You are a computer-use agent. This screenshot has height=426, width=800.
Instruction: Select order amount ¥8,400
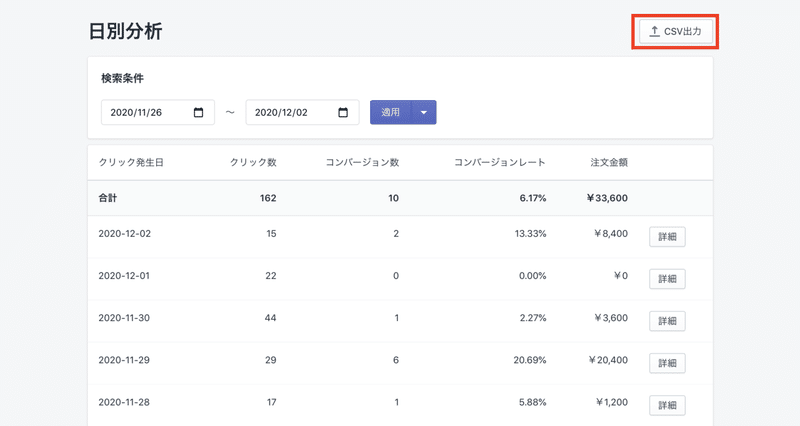611,234
